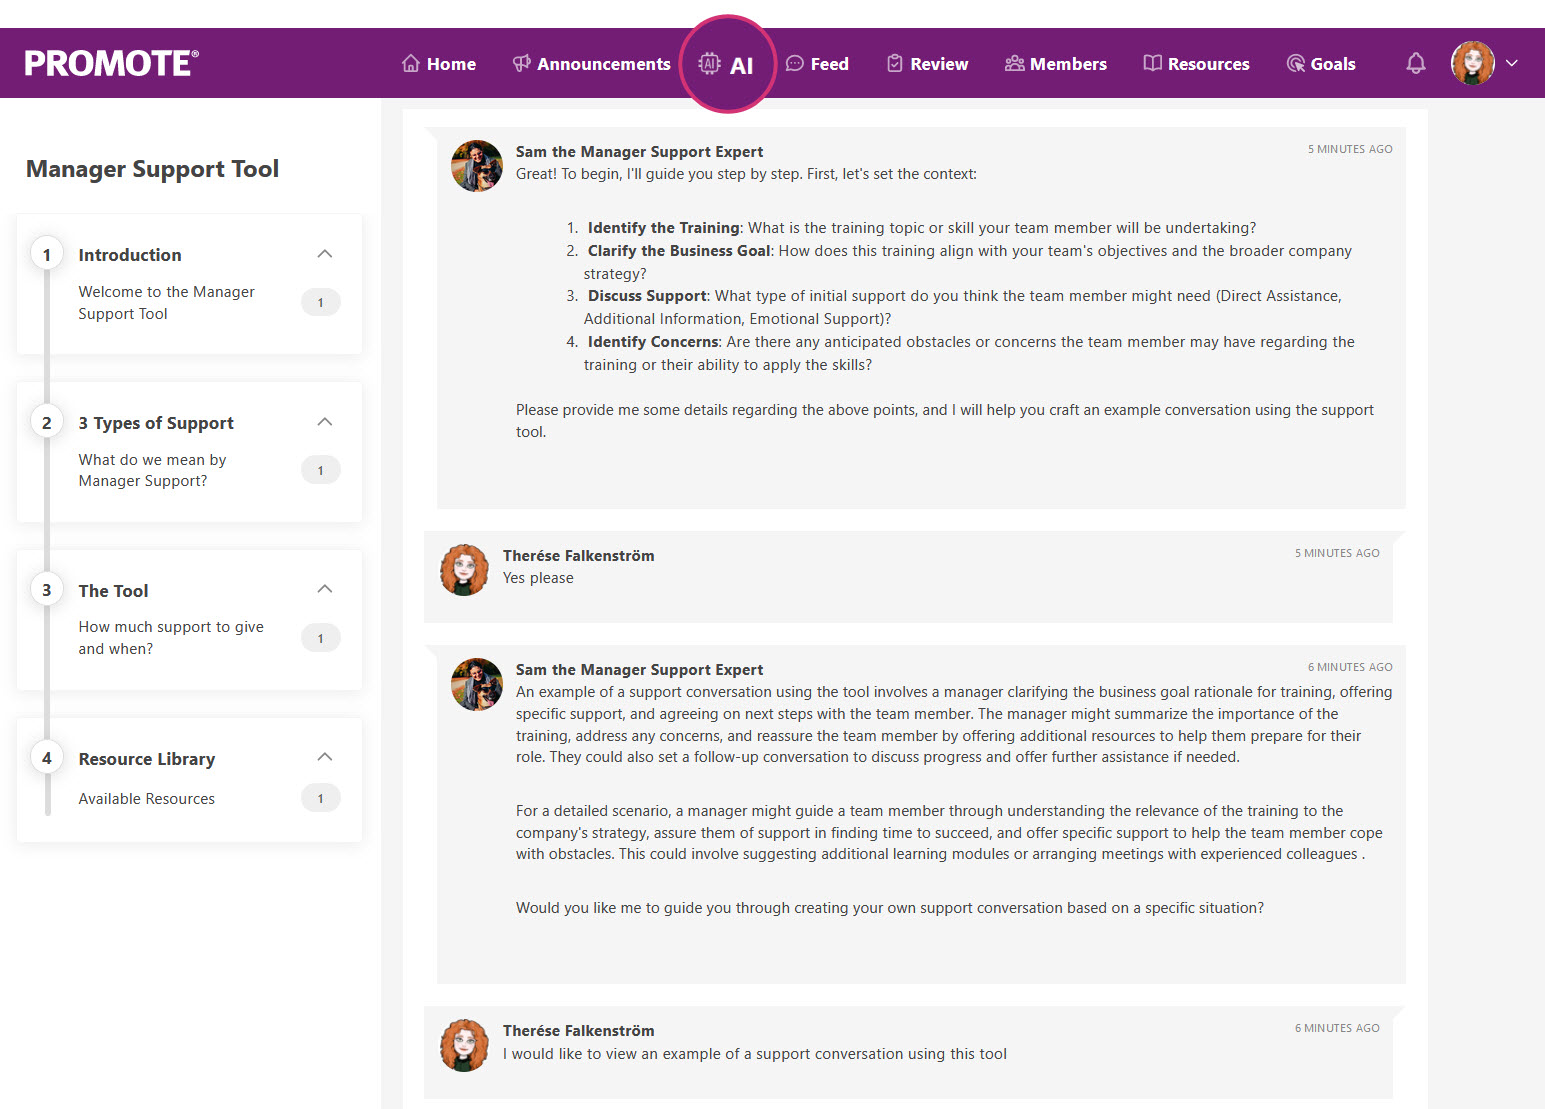
Task: Open user profile dropdown arrow
Action: 1512,63
